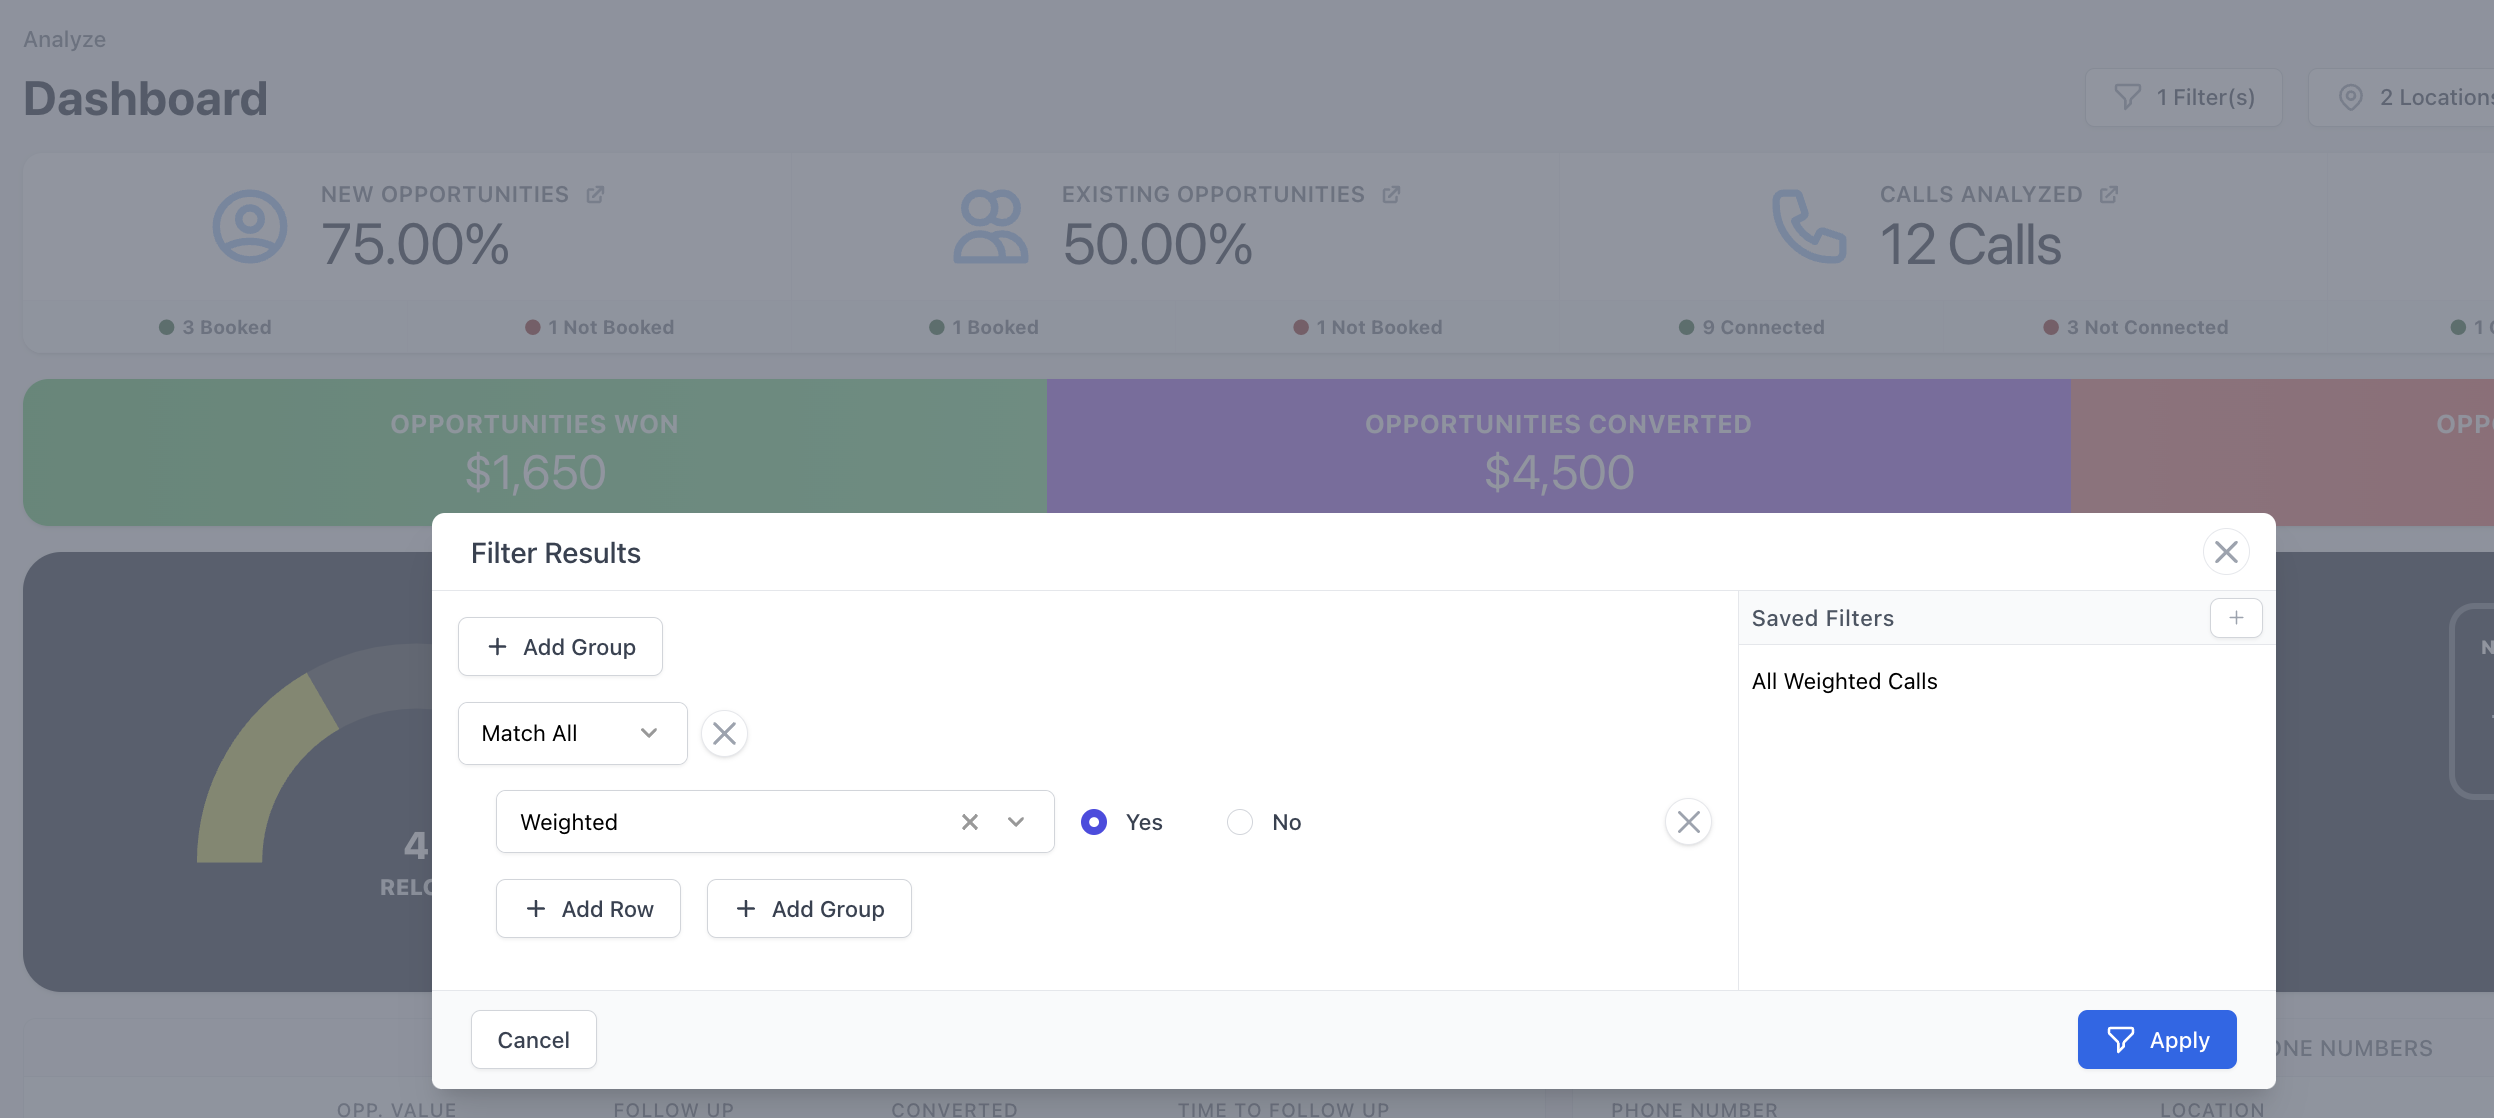The height and width of the screenshot is (1118, 2494).
Task: Open Existing Opportunities external link icon
Action: [1391, 195]
